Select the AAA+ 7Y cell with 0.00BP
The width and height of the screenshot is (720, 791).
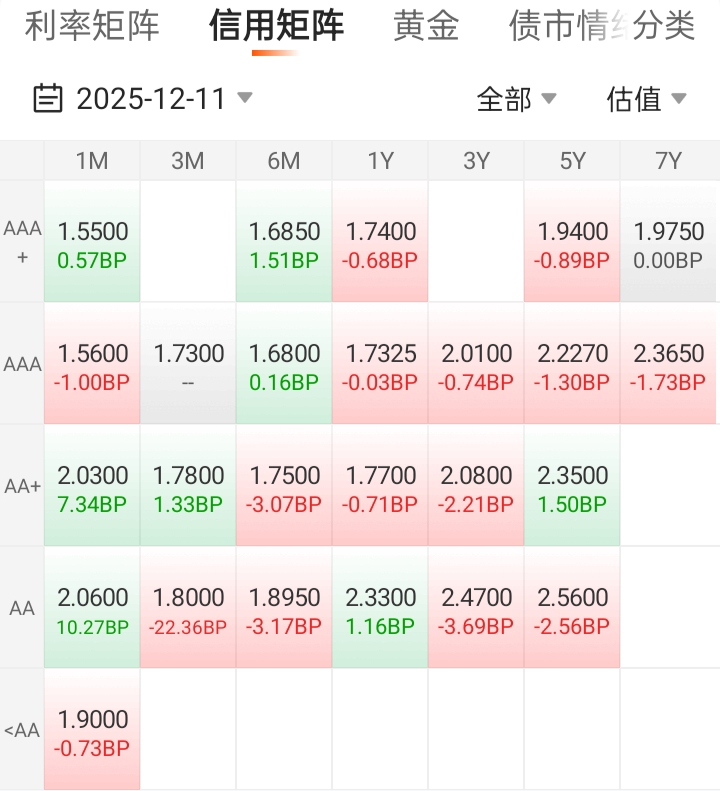(x=668, y=242)
